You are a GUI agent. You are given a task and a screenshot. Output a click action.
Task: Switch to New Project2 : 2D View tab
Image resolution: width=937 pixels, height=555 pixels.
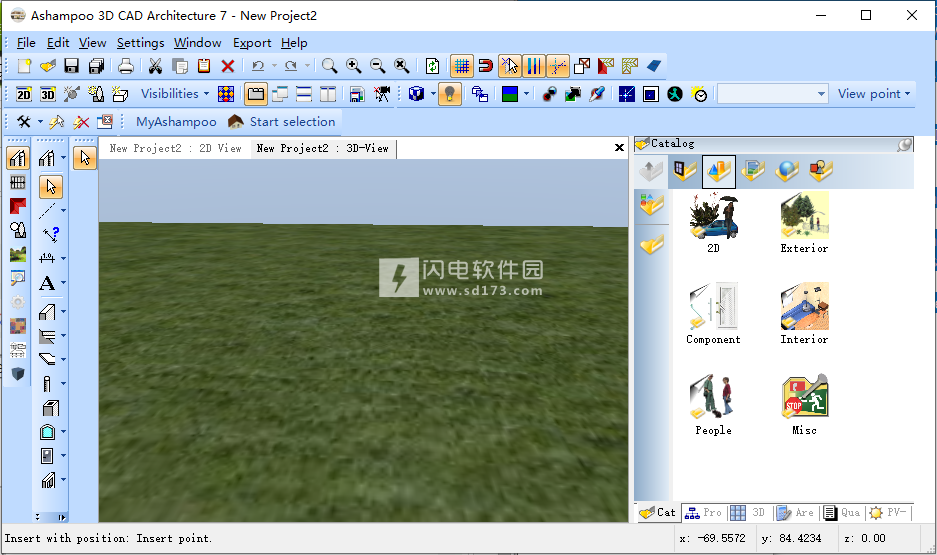point(175,148)
